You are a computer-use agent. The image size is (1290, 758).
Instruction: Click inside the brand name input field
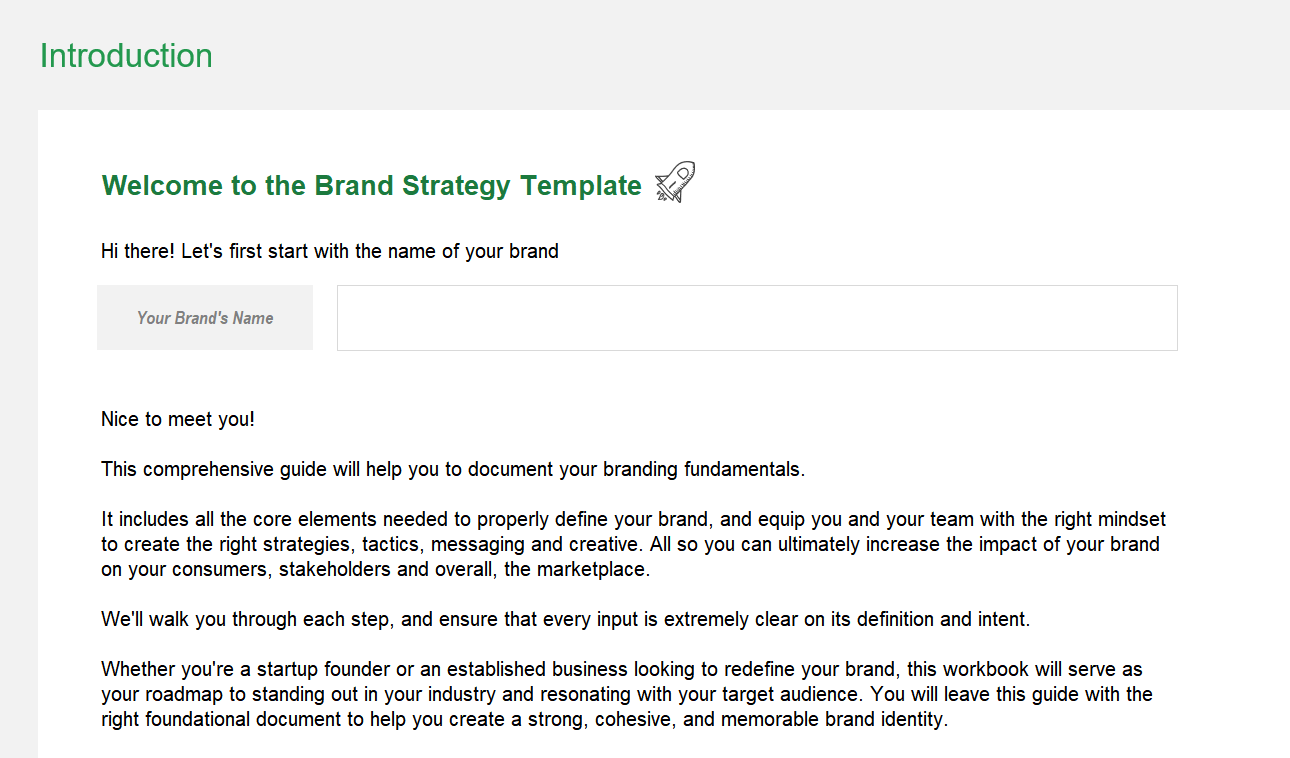(756, 317)
